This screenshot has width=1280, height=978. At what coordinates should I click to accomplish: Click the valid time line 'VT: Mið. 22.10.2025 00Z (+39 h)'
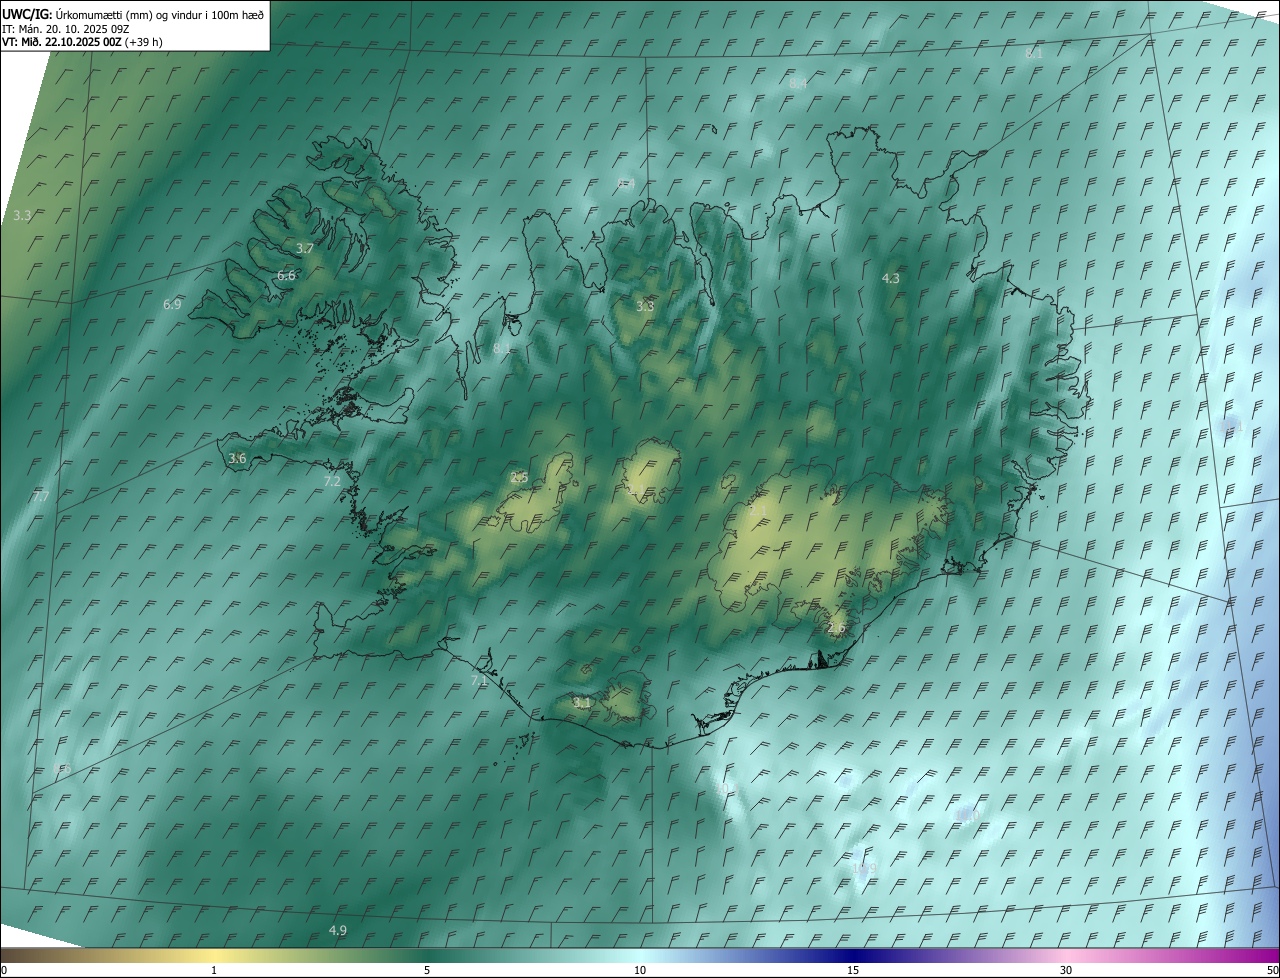(82, 42)
